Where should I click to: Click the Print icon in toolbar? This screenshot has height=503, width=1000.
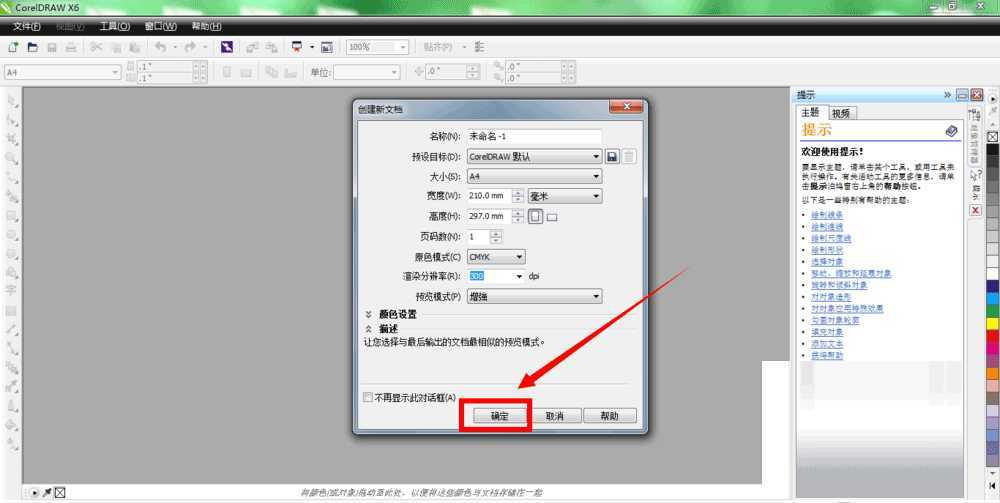pyautogui.click(x=71, y=47)
